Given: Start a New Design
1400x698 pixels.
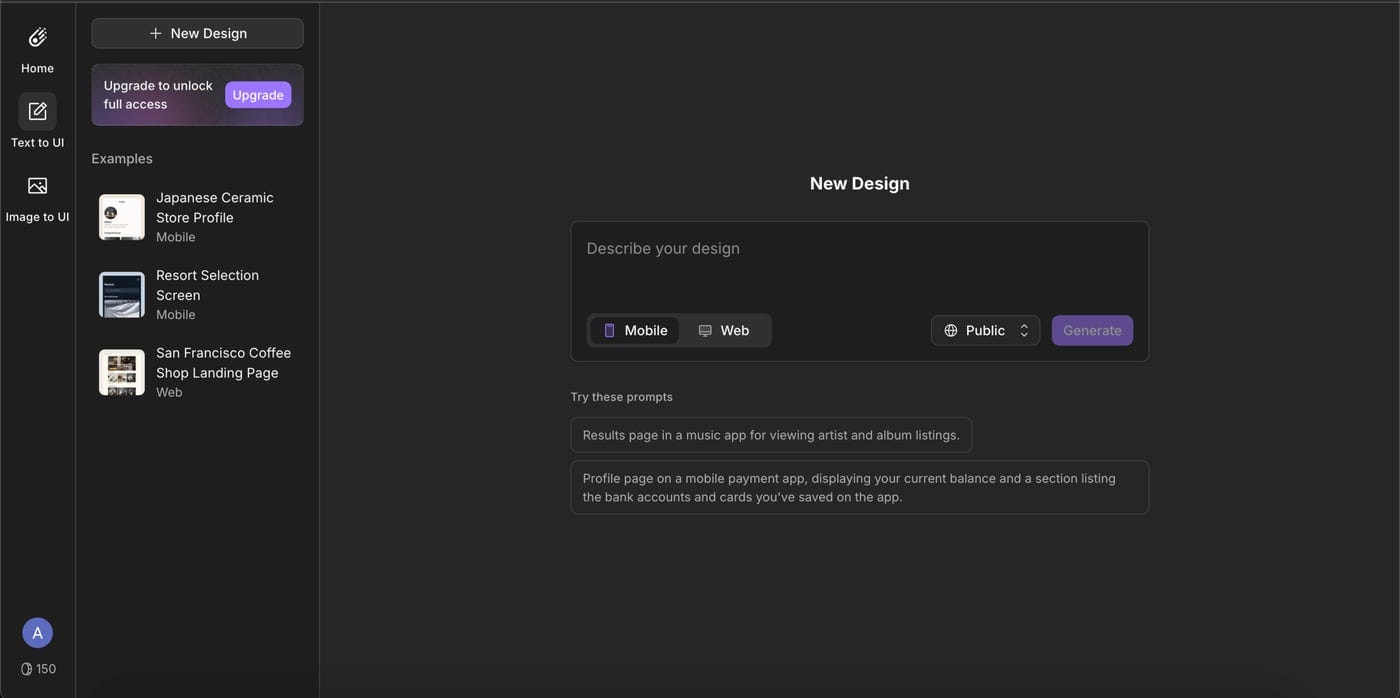Looking at the screenshot, I should coord(197,32).
